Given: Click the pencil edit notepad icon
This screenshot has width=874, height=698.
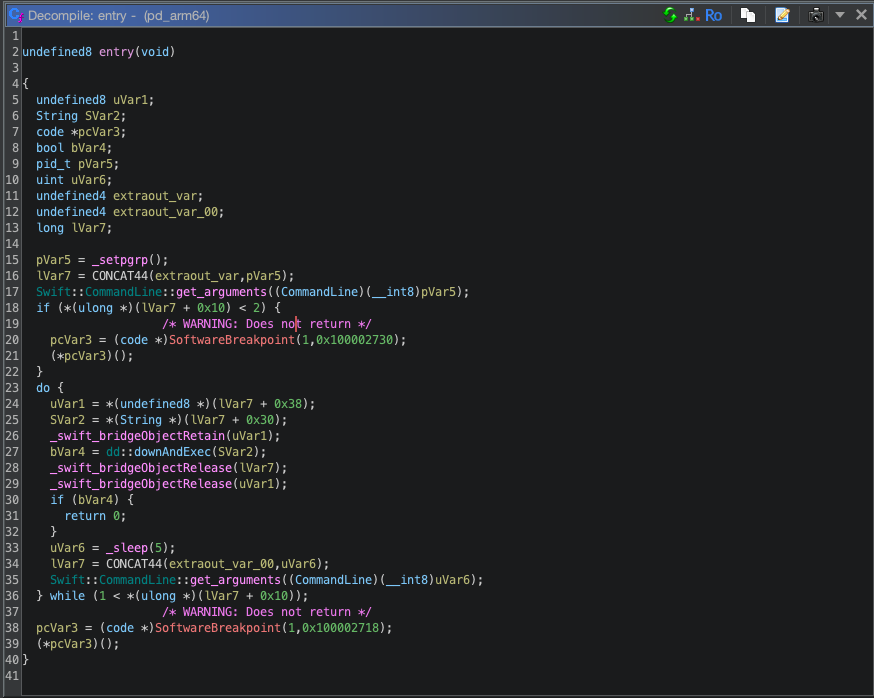Looking at the screenshot, I should [x=783, y=15].
